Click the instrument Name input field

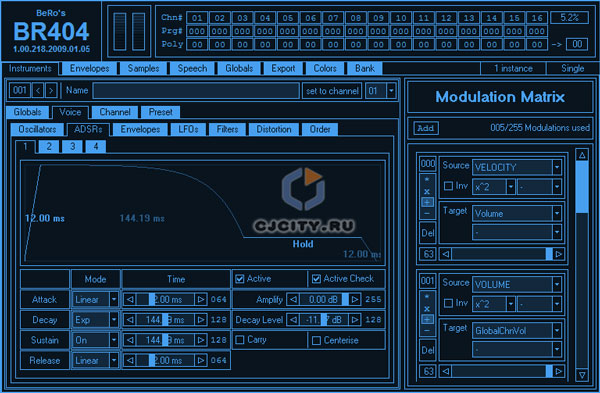tap(196, 91)
